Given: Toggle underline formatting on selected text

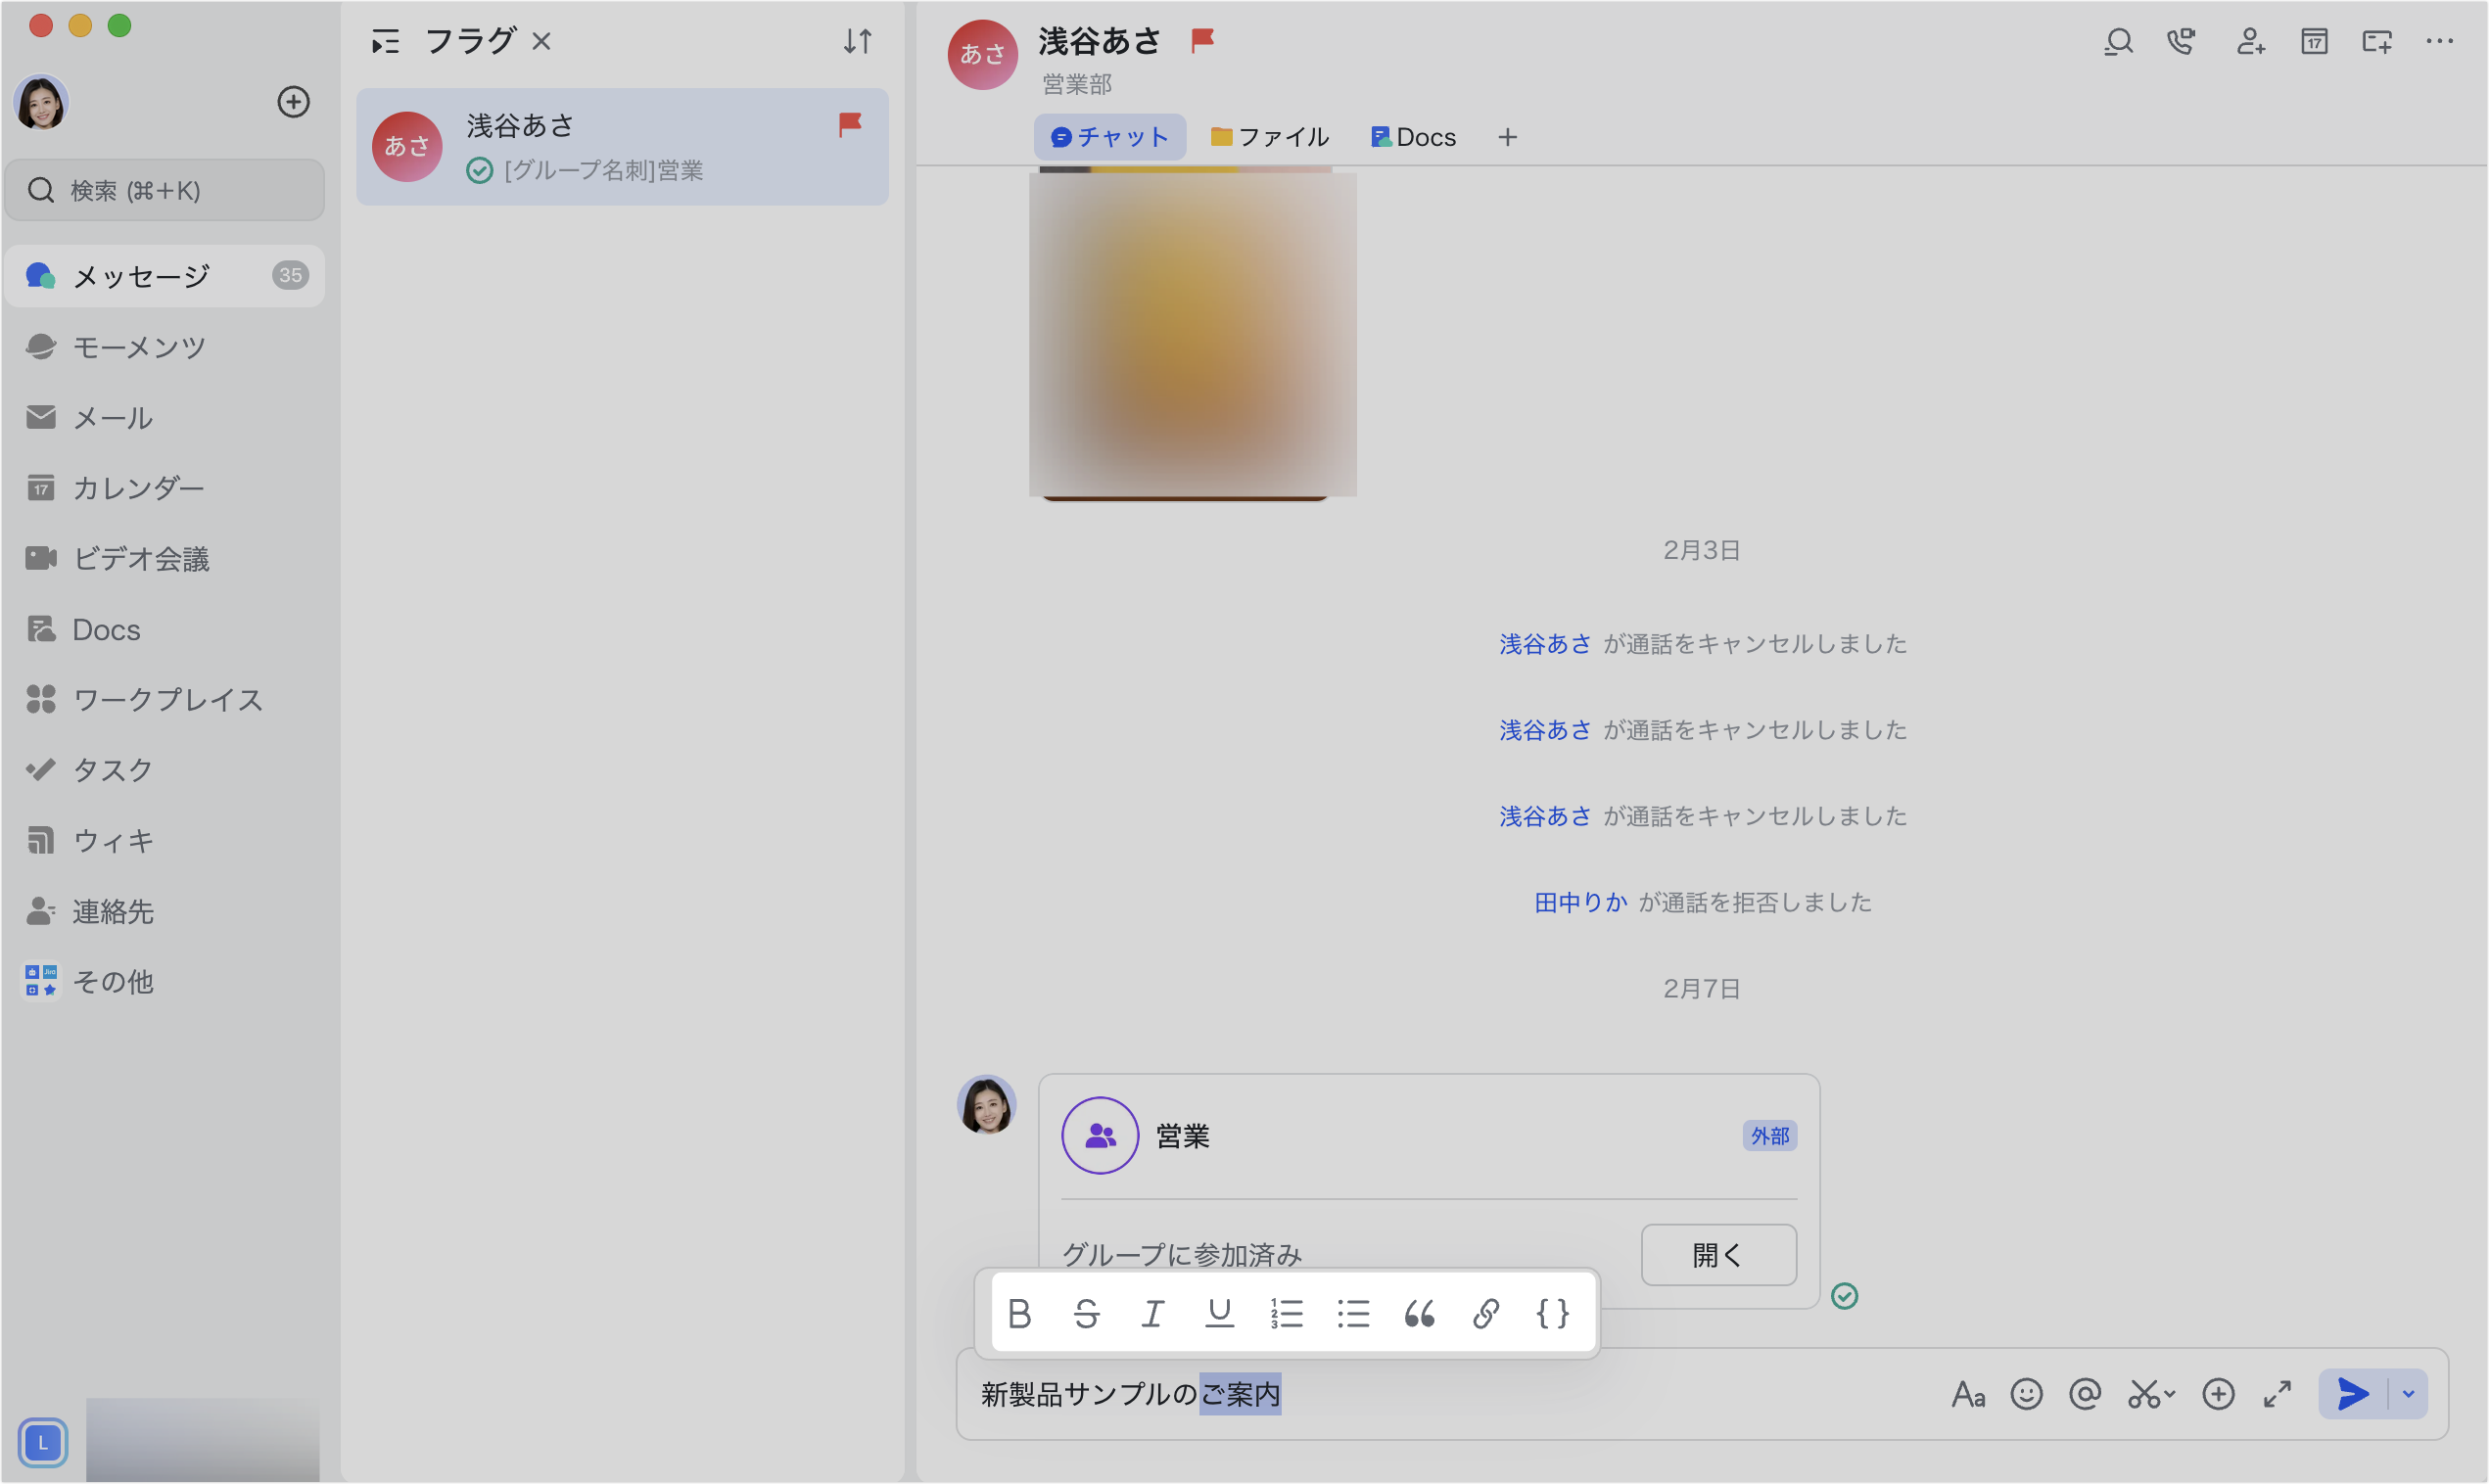Looking at the screenshot, I should pos(1220,1313).
